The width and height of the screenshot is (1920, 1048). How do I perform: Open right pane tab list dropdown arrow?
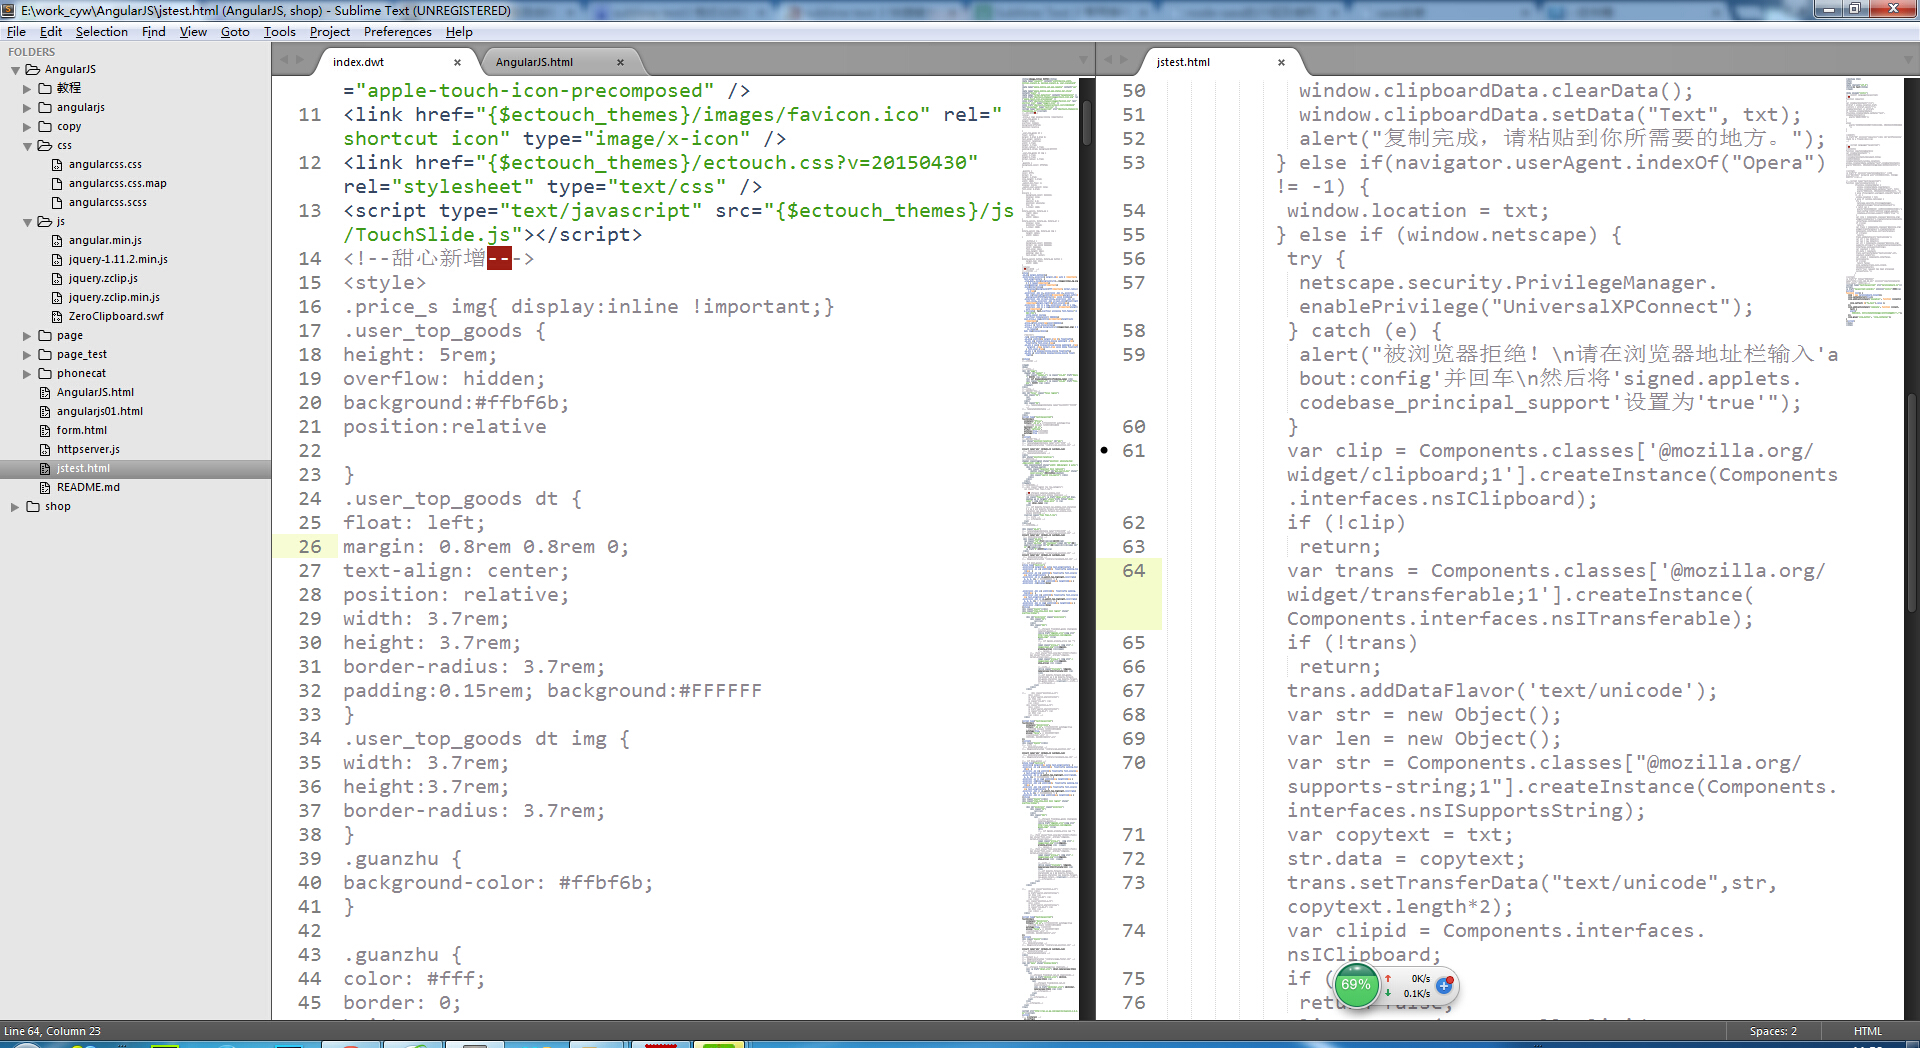click(1907, 61)
